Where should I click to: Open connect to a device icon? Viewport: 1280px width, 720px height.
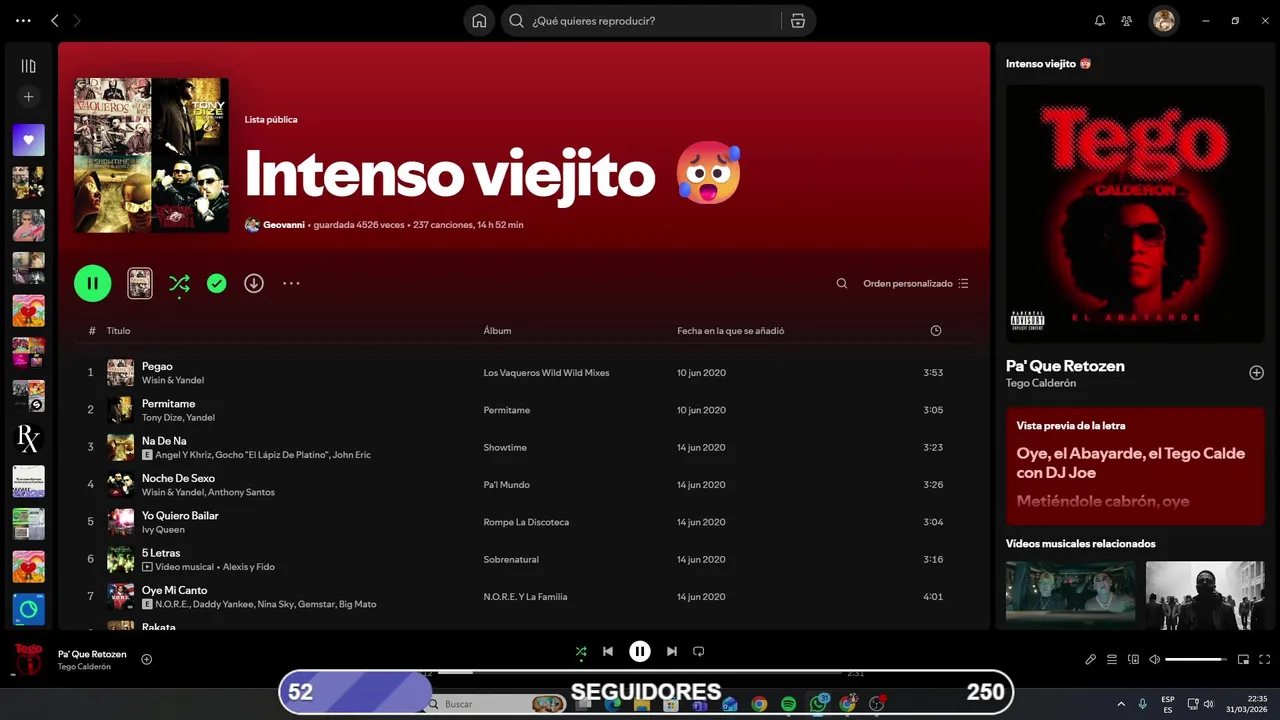[x=1133, y=660]
